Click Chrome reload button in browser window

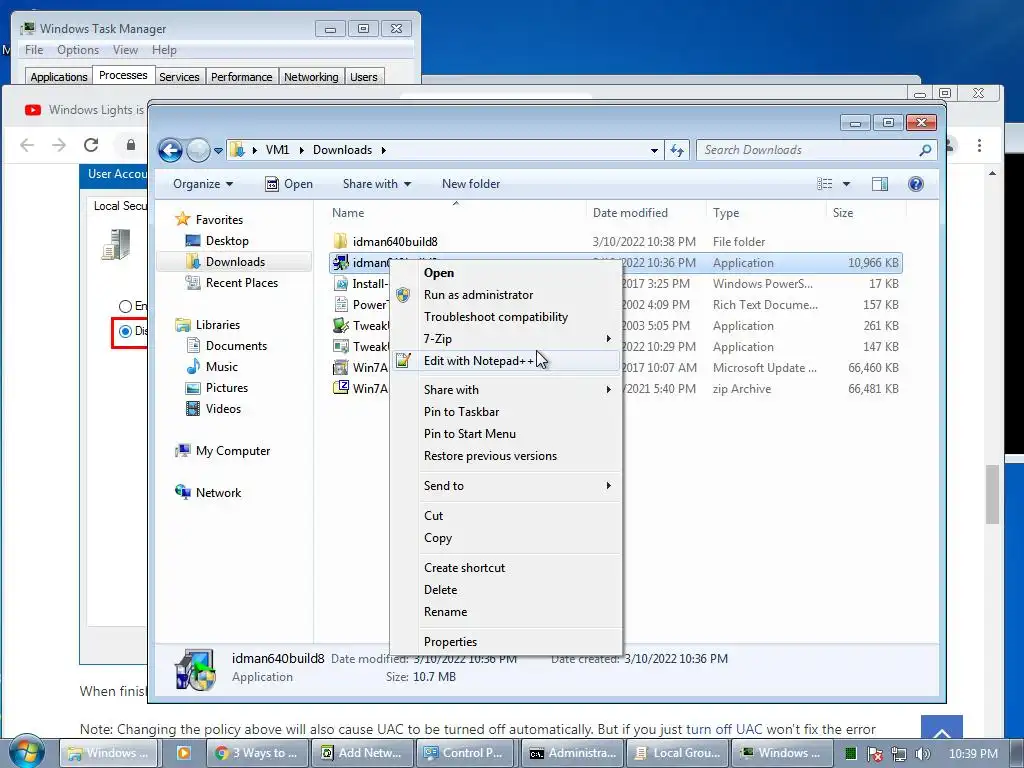(x=91, y=145)
